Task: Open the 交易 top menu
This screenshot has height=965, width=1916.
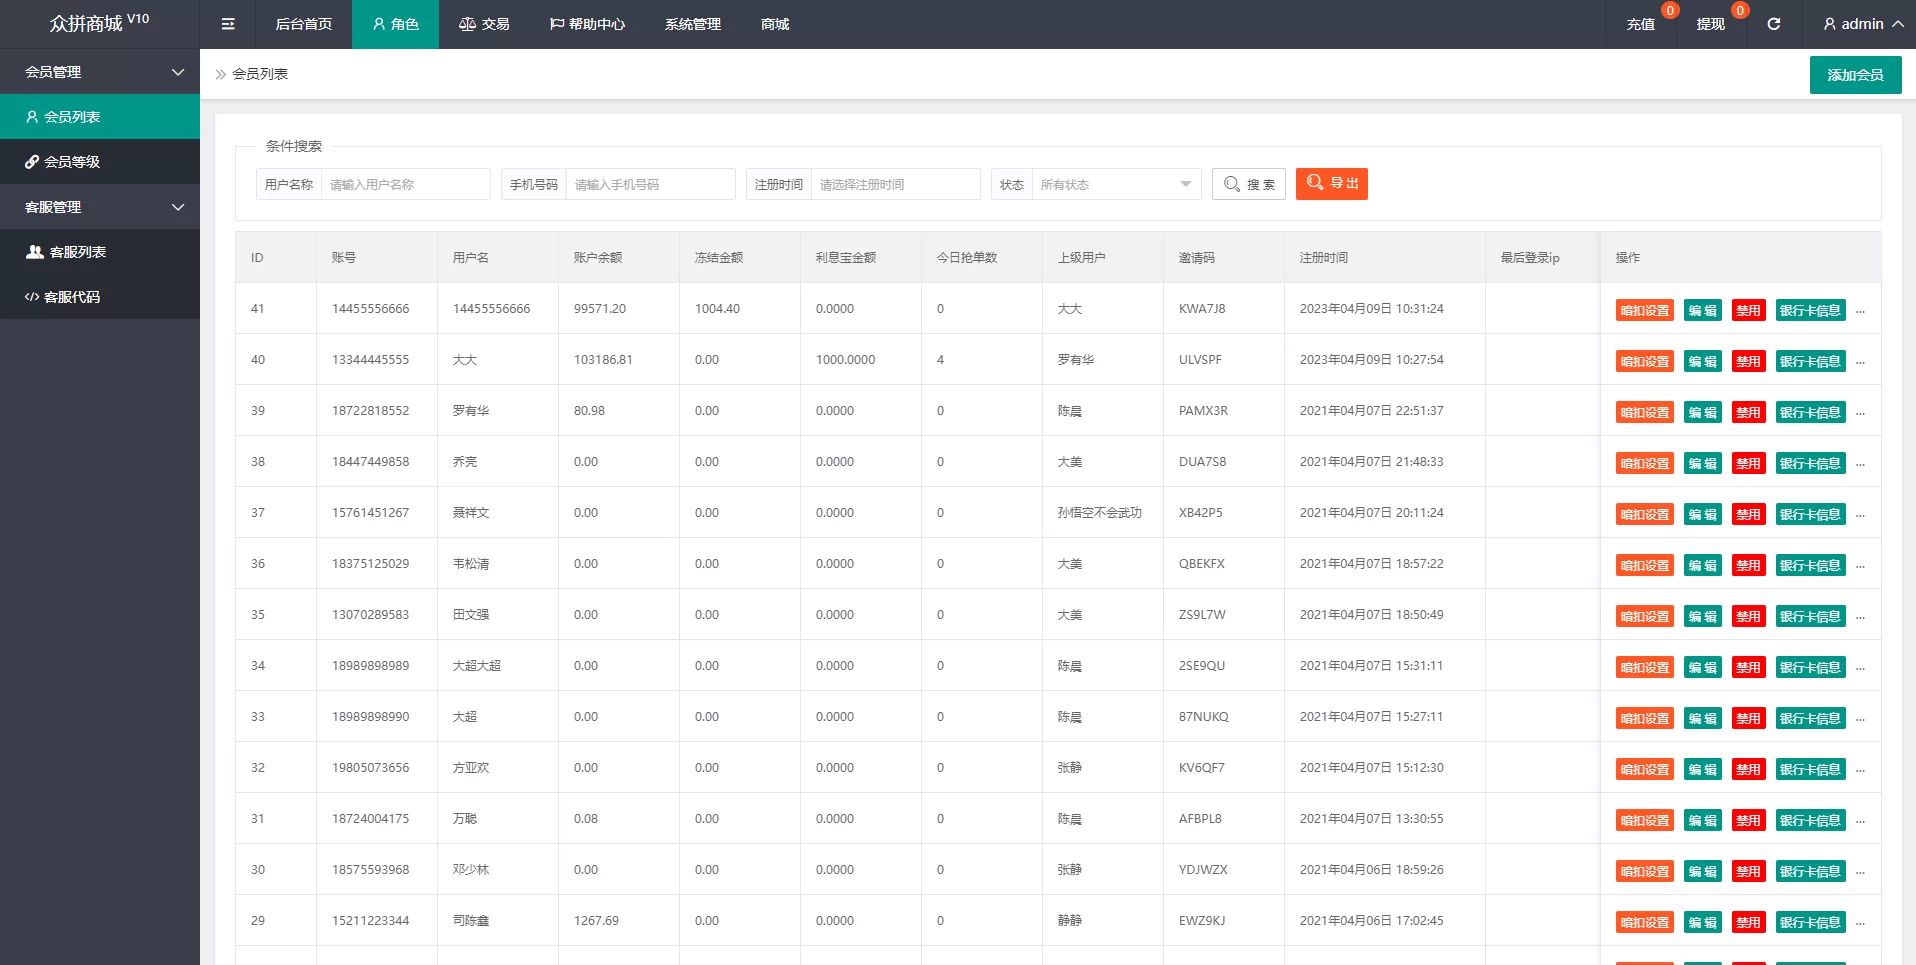Action: click(x=484, y=24)
